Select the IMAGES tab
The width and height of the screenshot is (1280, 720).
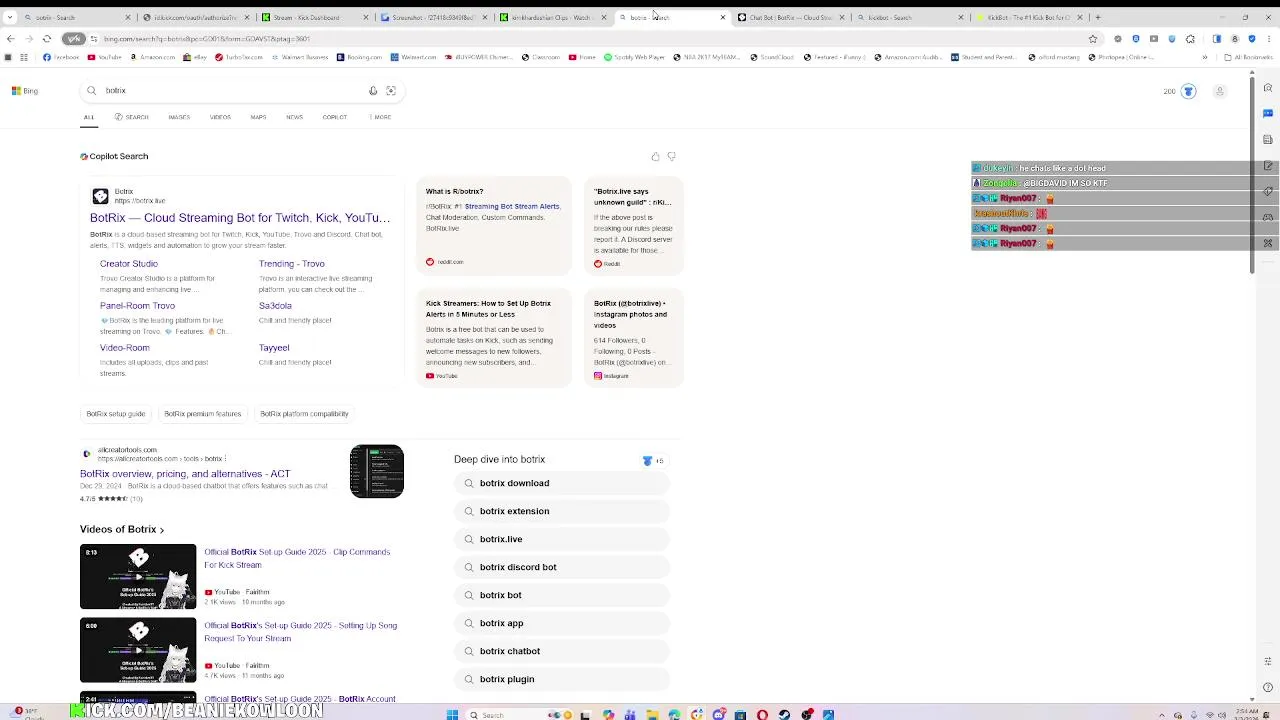click(x=179, y=117)
